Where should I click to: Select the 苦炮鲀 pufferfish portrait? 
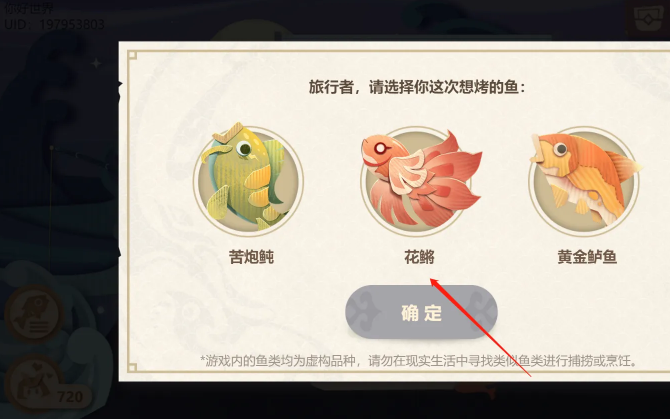pos(248,179)
